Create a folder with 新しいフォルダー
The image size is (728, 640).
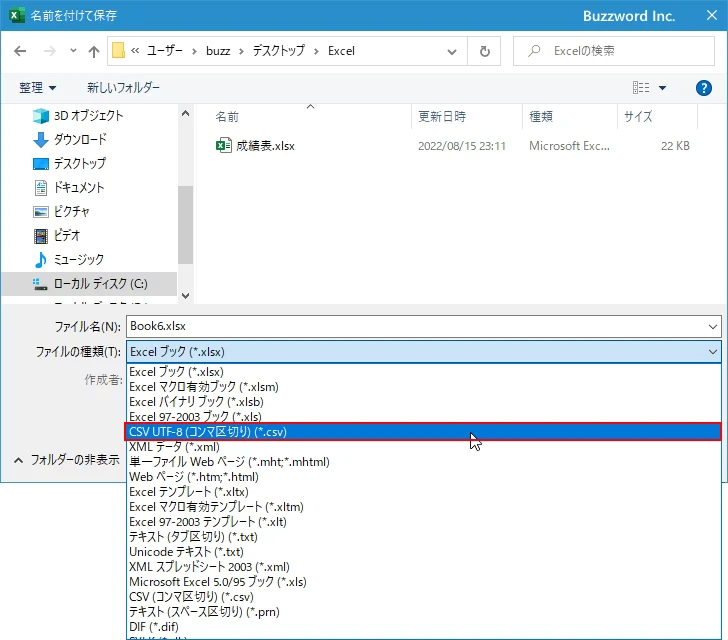pyautogui.click(x=123, y=88)
